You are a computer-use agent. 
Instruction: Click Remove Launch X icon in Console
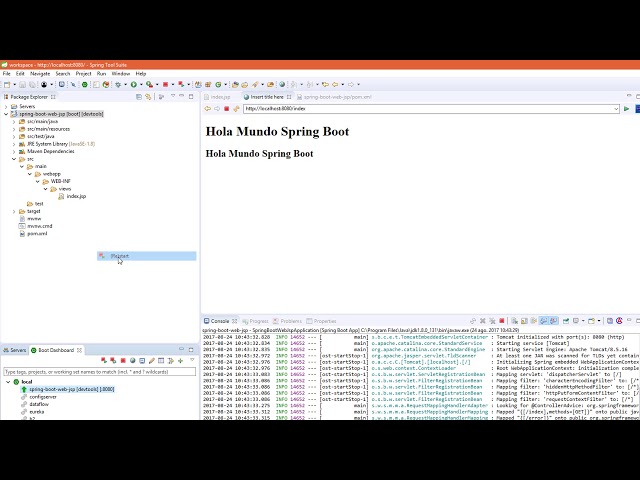pos(482,321)
